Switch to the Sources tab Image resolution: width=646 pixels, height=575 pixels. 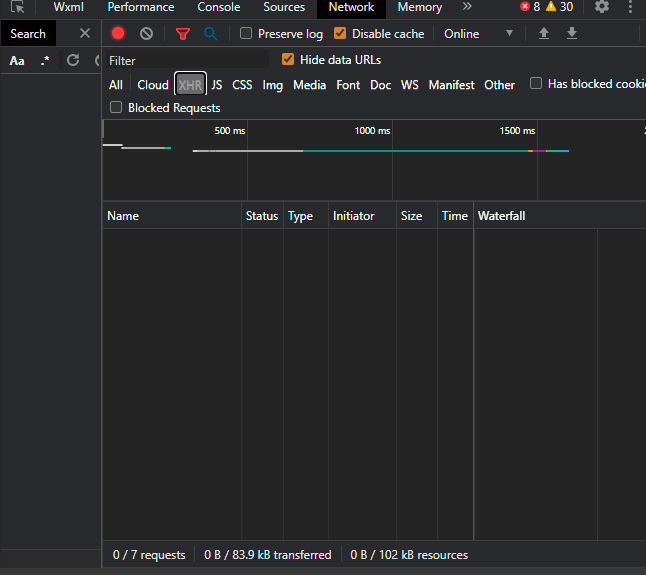point(284,7)
